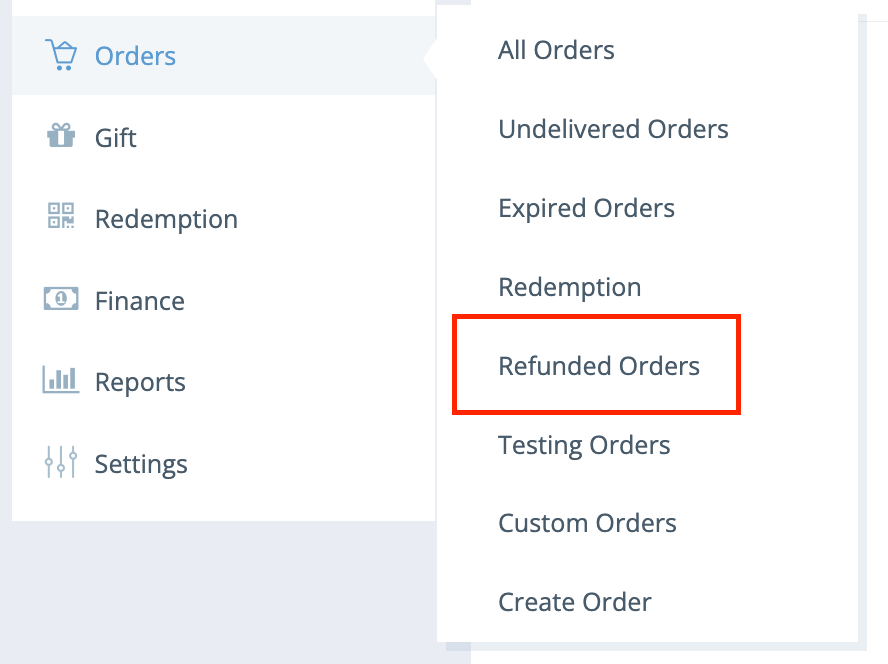Image resolution: width=888 pixels, height=664 pixels.
Task: Select the Orders label in sidebar
Action: 135,56
